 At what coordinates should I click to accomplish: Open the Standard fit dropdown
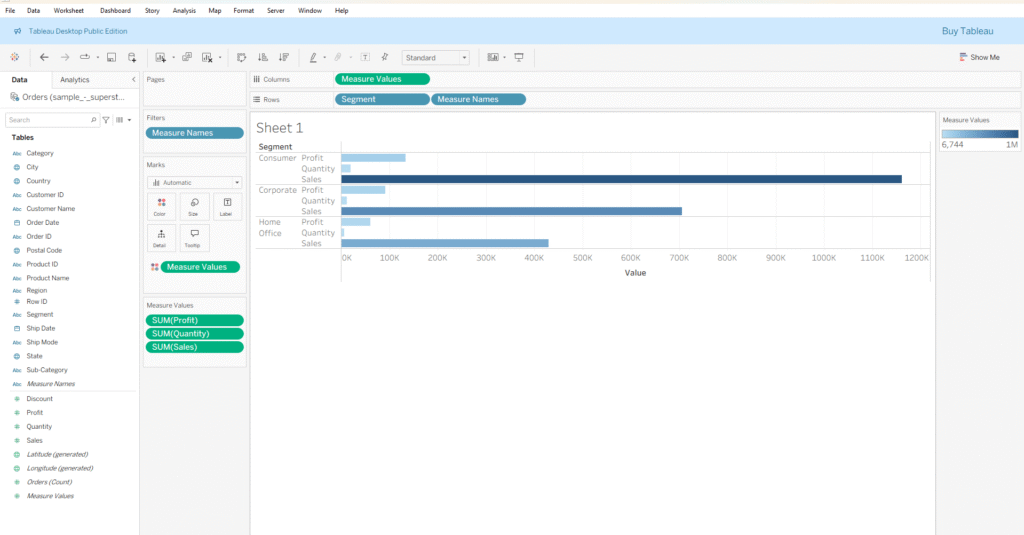435,58
